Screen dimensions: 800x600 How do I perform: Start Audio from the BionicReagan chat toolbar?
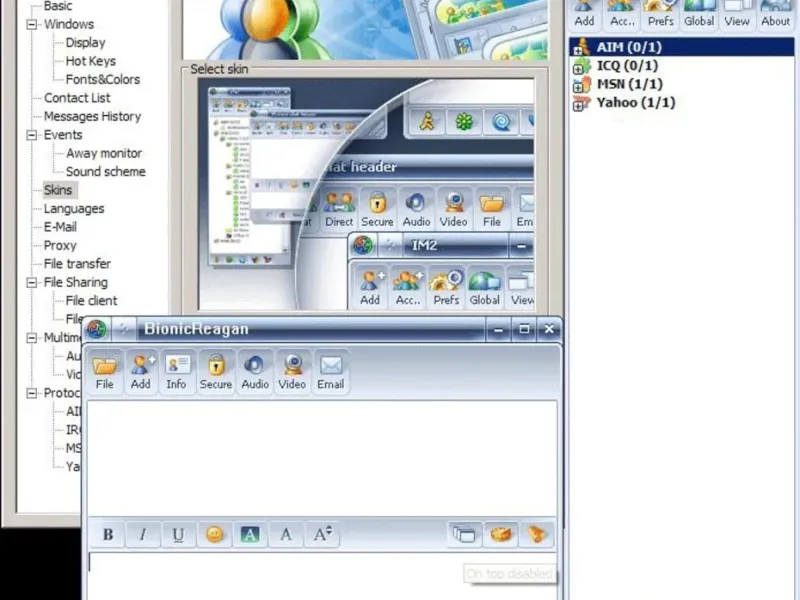pyautogui.click(x=255, y=372)
